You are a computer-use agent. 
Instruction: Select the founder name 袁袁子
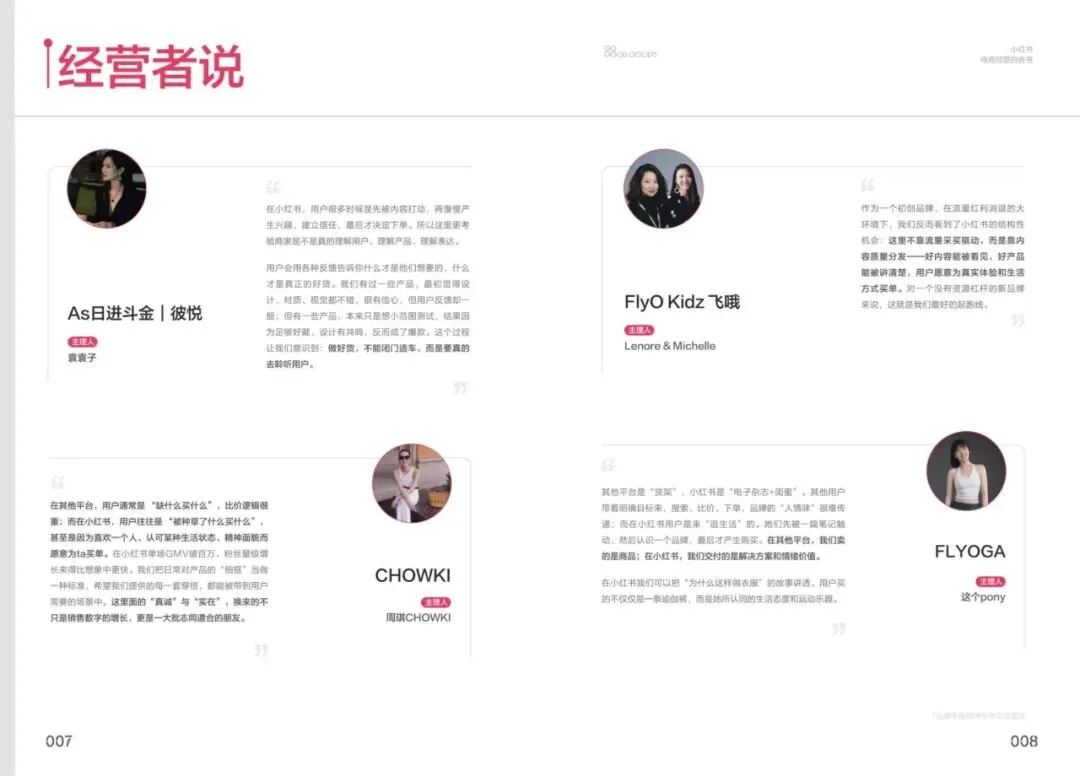tap(82, 357)
